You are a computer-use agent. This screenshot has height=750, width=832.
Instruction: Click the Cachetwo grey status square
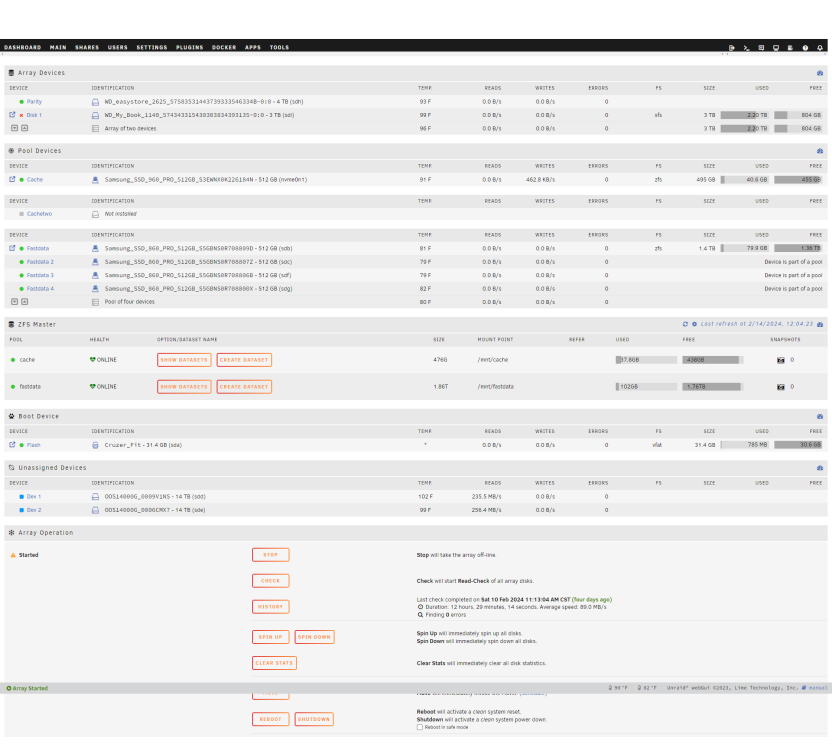click(21, 214)
